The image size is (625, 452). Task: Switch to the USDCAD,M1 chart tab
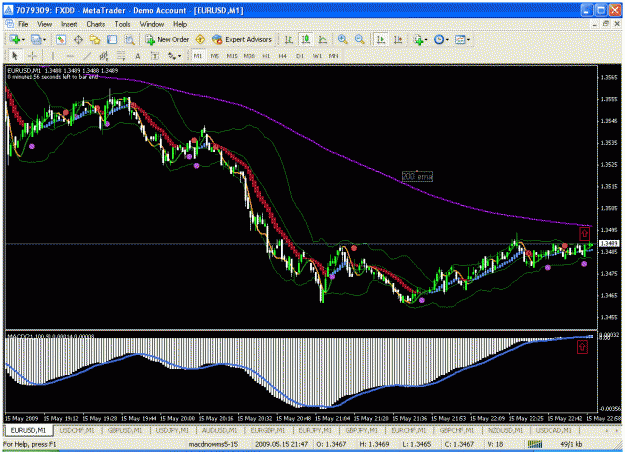553,430
